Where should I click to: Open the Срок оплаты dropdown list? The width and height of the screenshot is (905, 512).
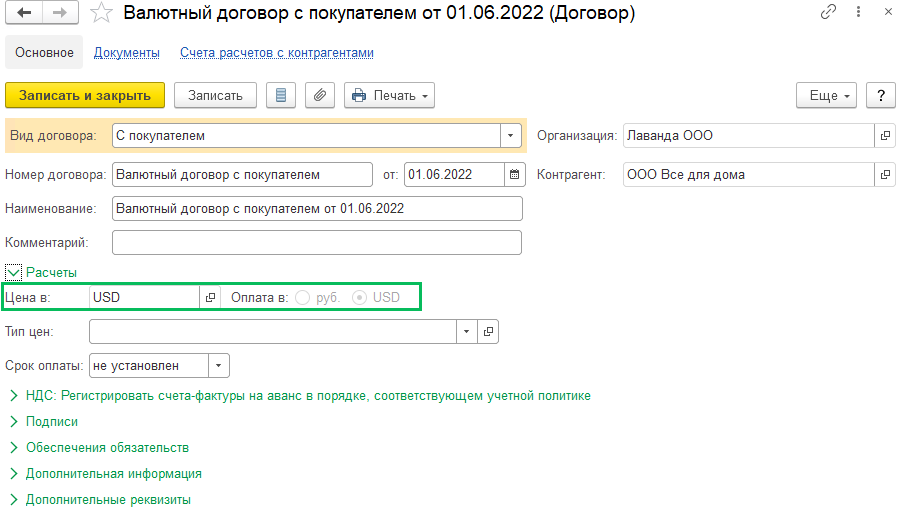(220, 366)
